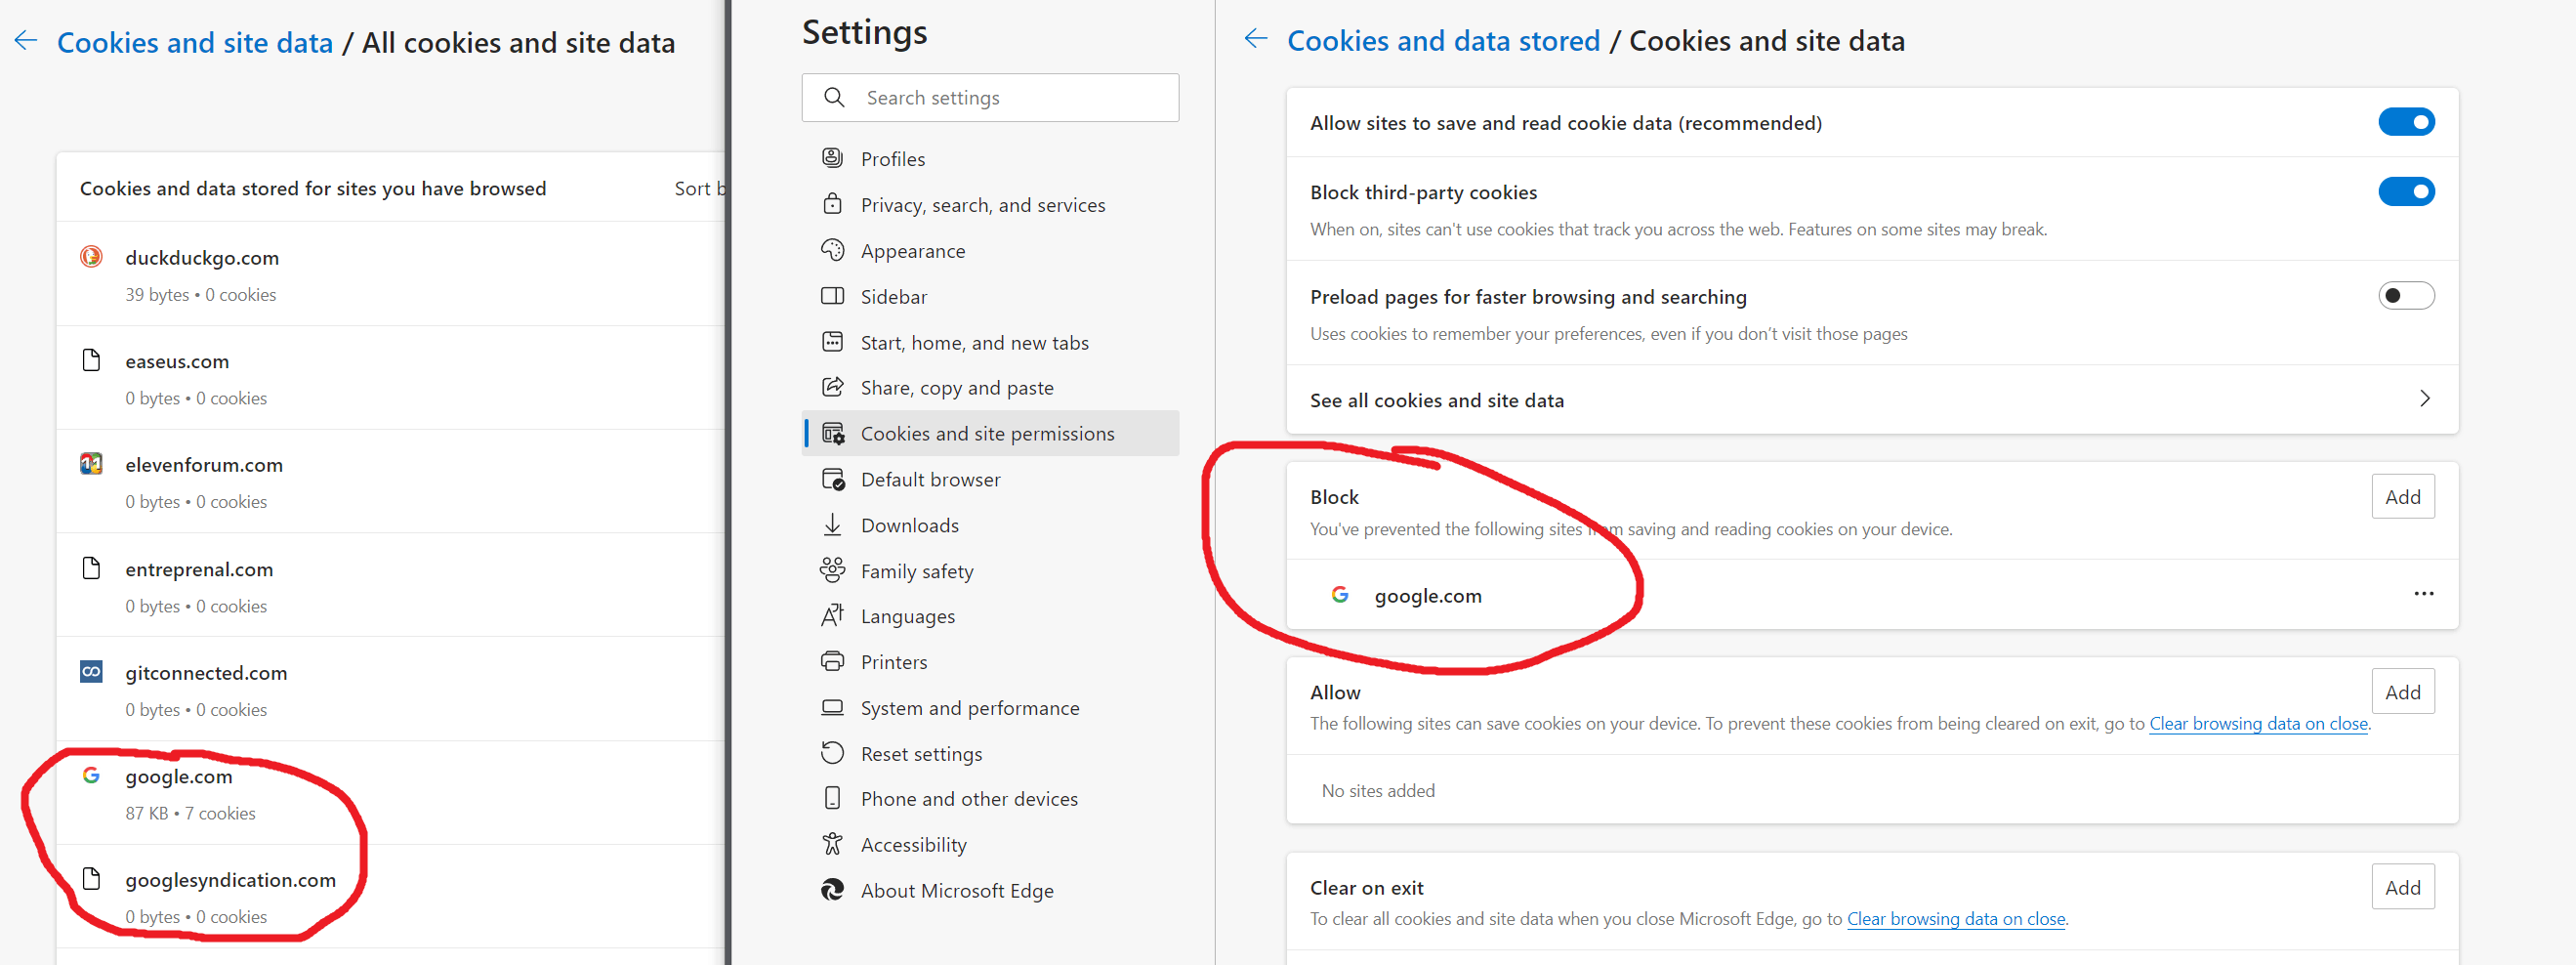This screenshot has height=965, width=2576.
Task: Enable Preload pages for faster browsing
Action: point(2406,296)
